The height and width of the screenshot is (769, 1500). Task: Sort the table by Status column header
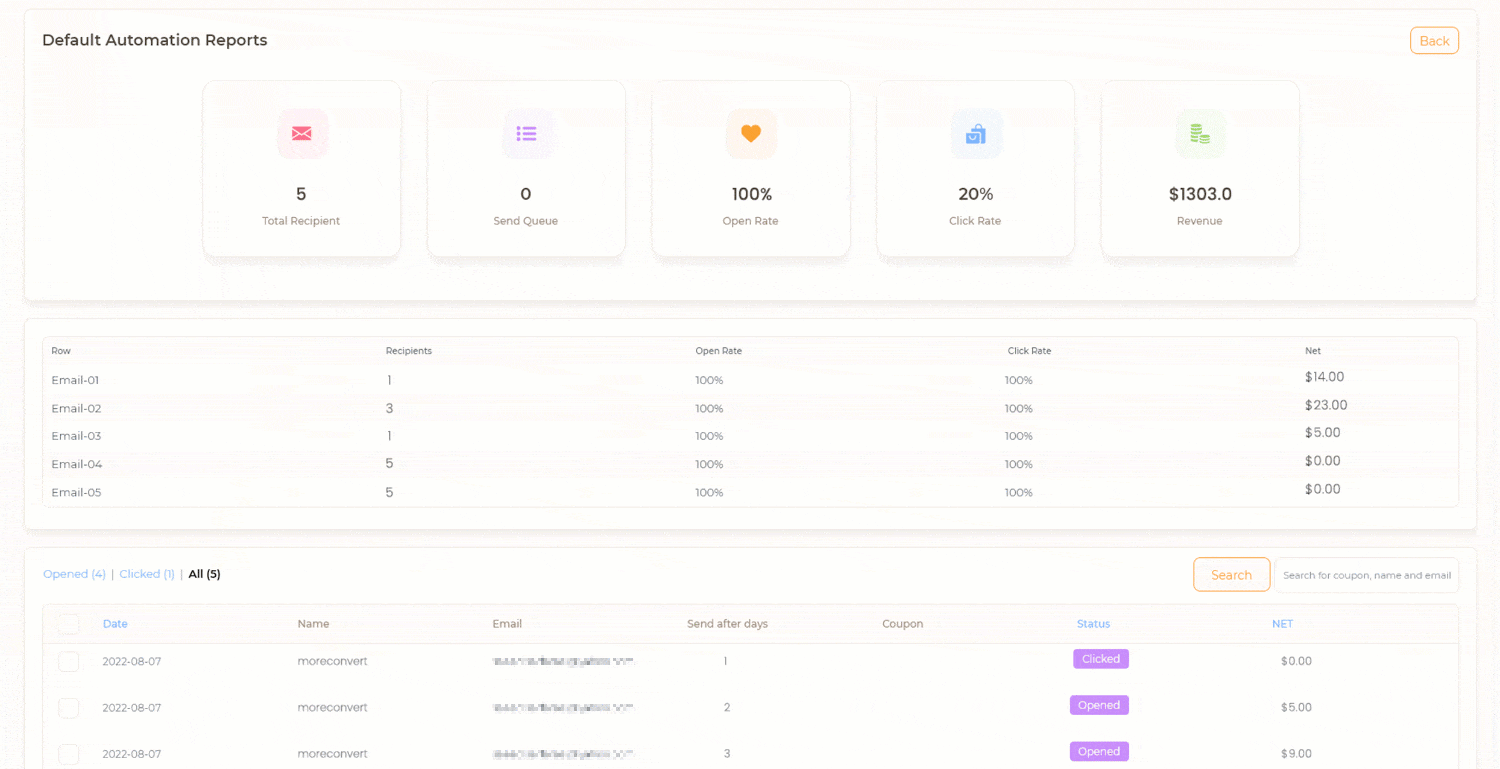1093,624
